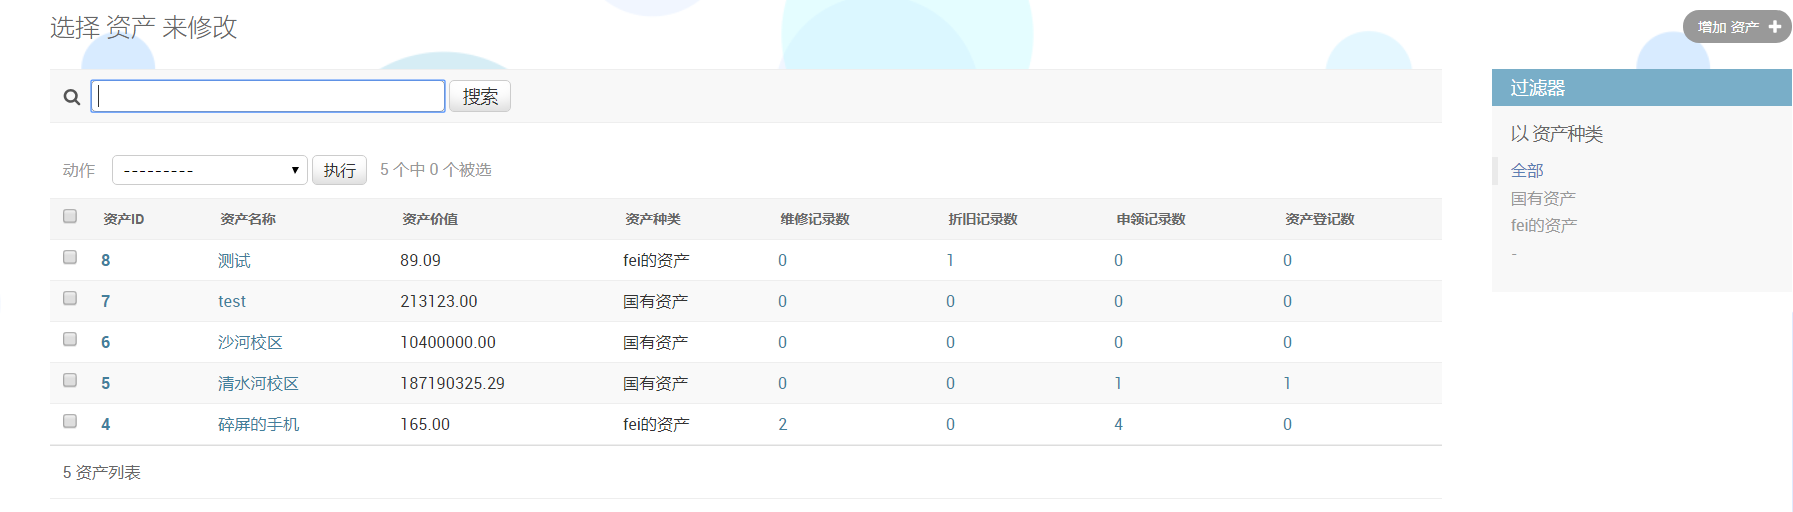Click the 折旧记录数 column header

[x=983, y=219]
